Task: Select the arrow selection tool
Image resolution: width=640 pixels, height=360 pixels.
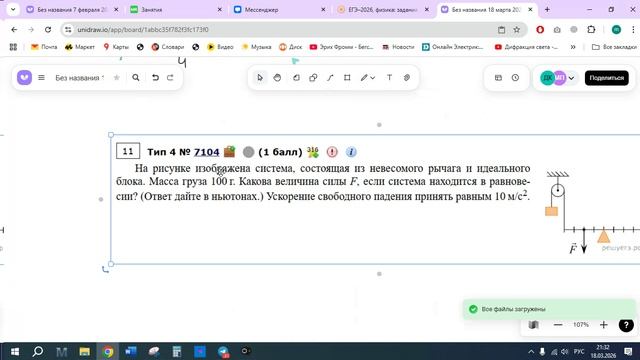Action: (260, 78)
